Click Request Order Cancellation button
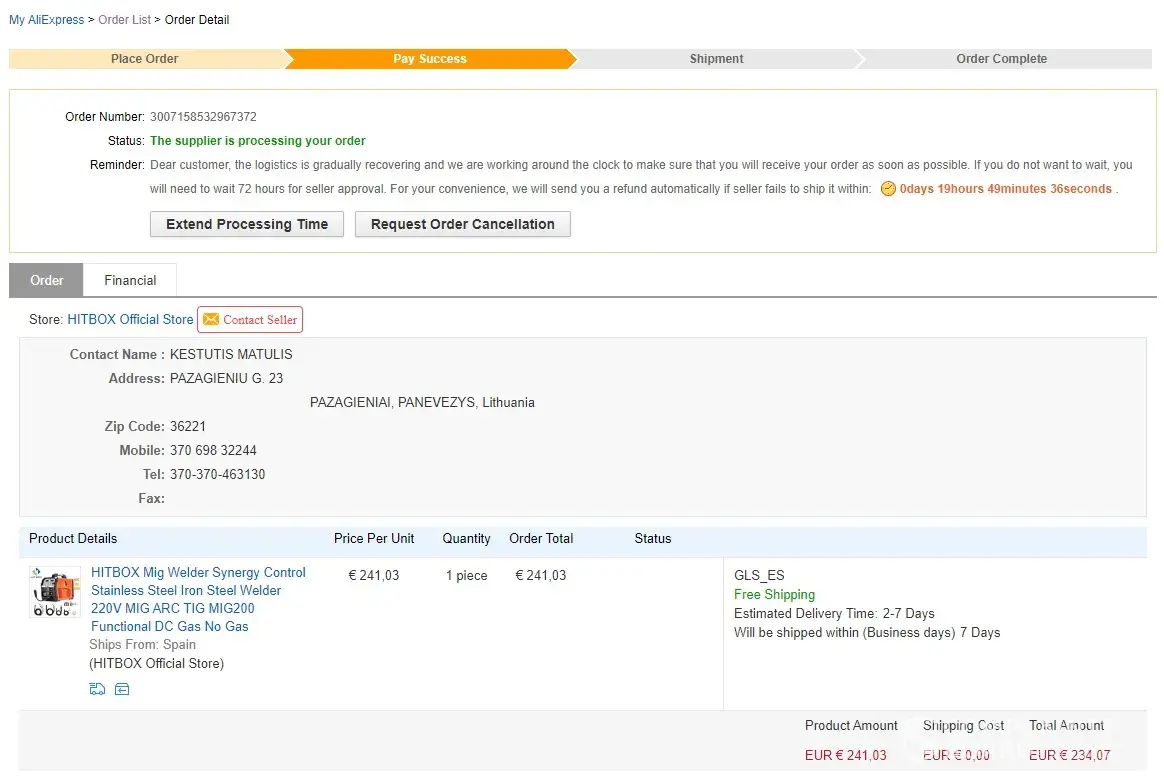Image resolution: width=1164 pixels, height=781 pixels. (x=462, y=224)
